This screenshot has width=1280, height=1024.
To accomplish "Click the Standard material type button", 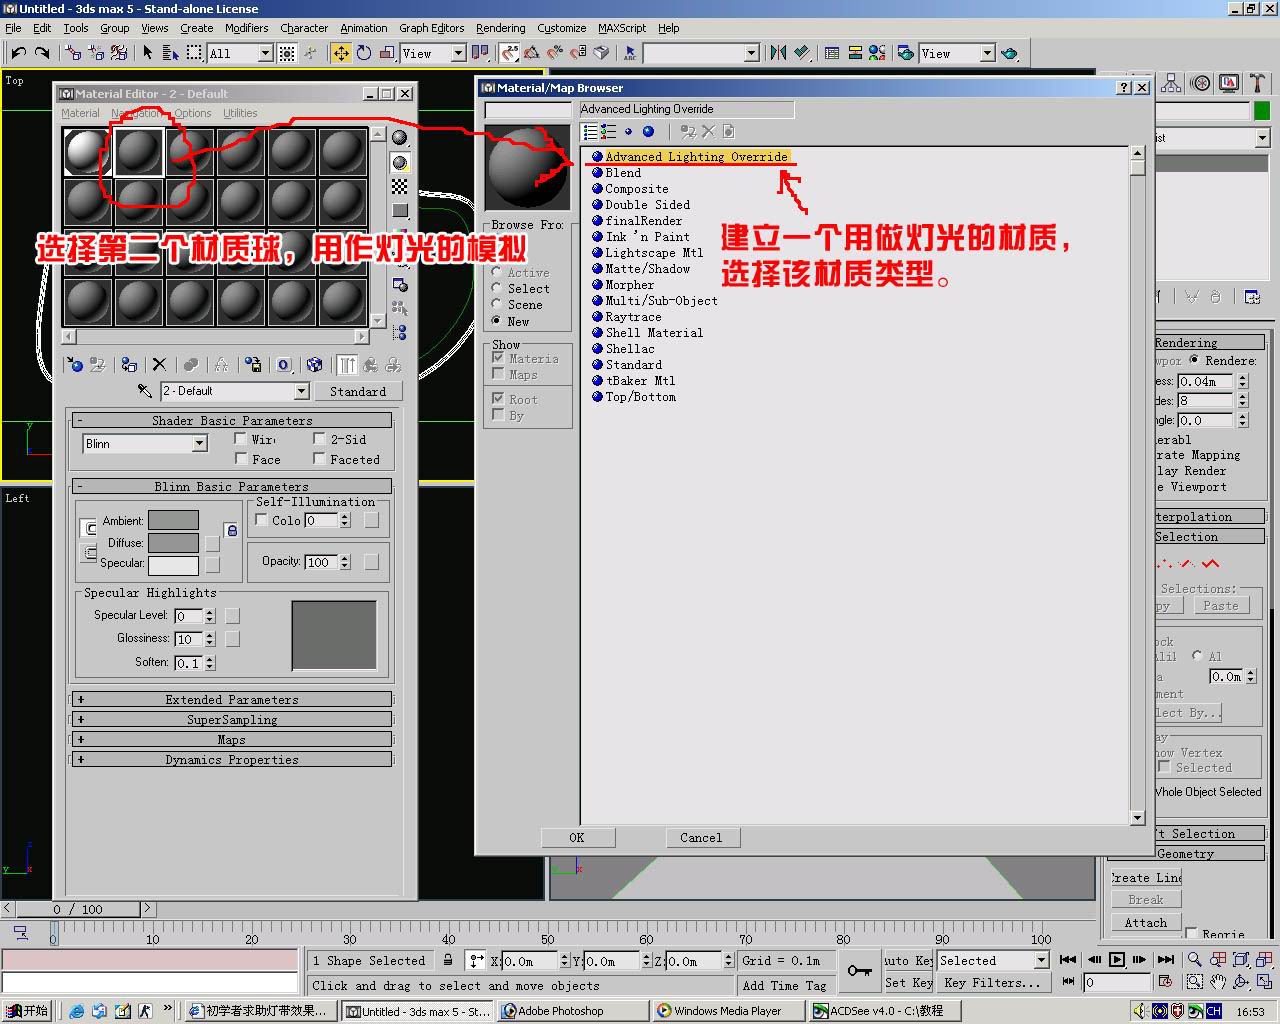I will [358, 391].
